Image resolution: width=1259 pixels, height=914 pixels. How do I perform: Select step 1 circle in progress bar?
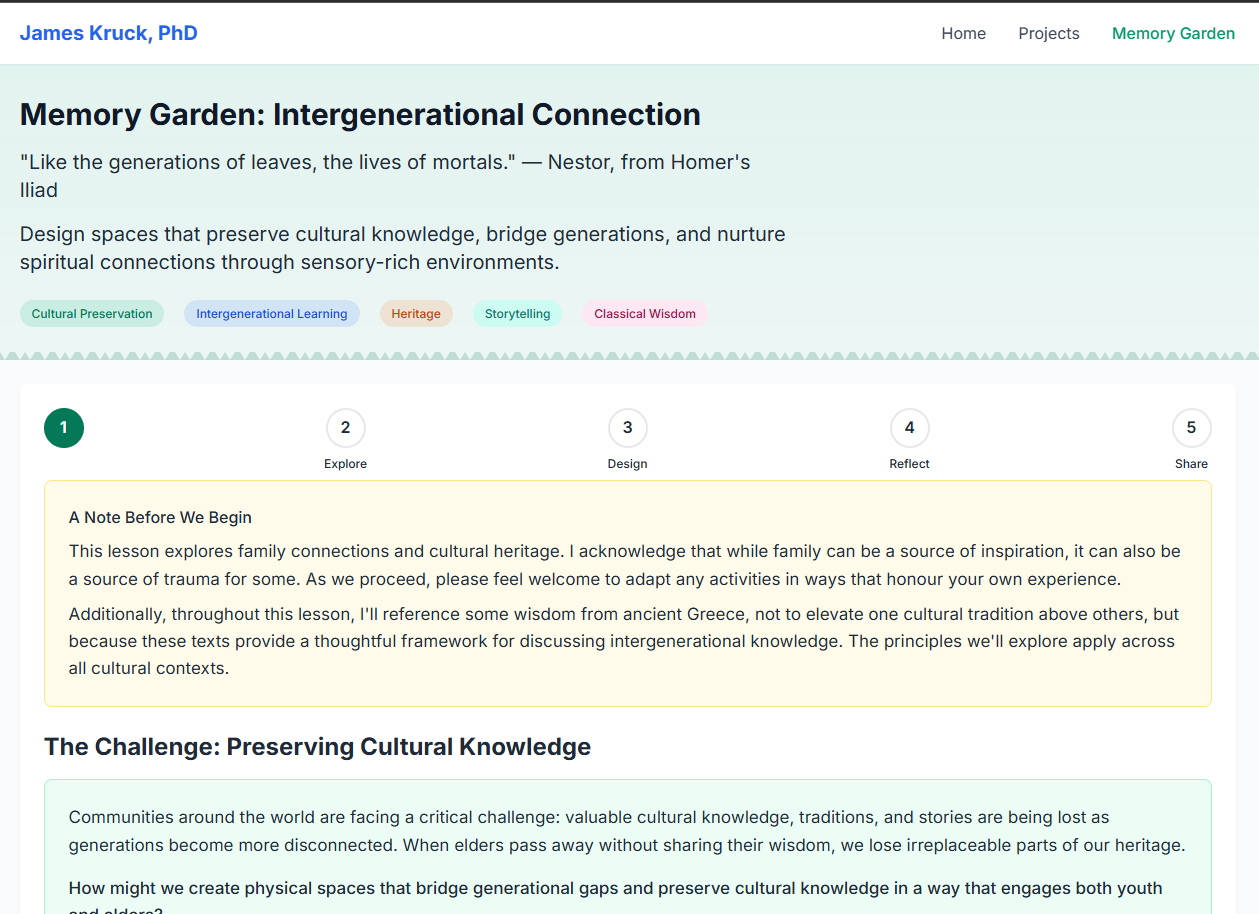pos(64,428)
